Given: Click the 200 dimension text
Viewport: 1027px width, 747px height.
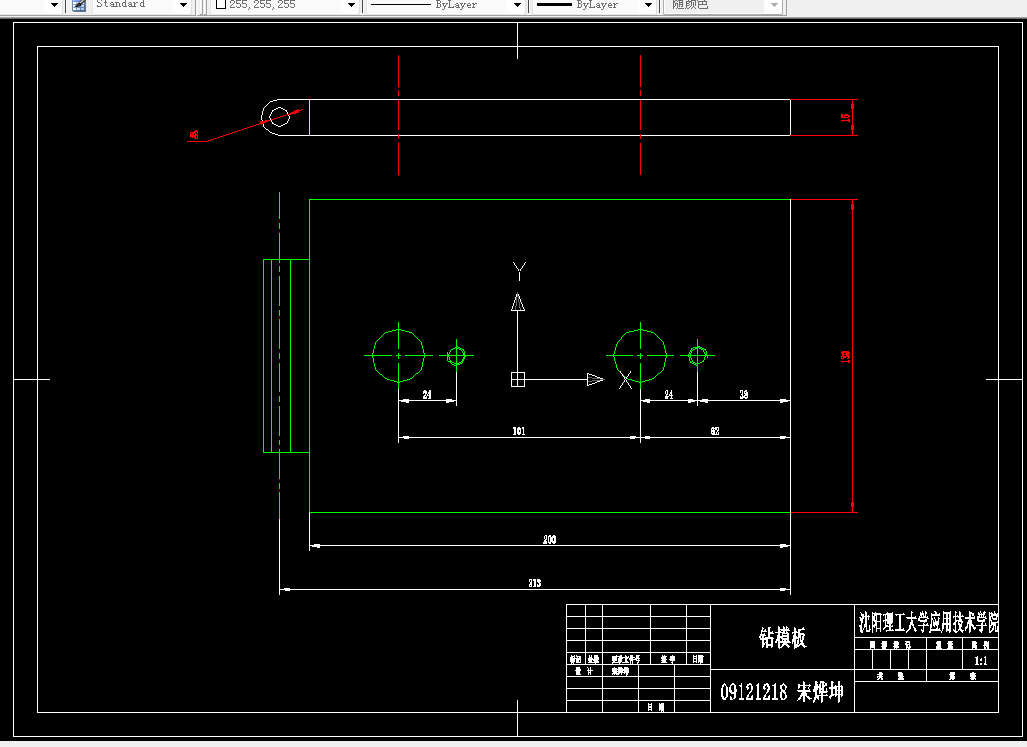Looking at the screenshot, I should tap(549, 539).
